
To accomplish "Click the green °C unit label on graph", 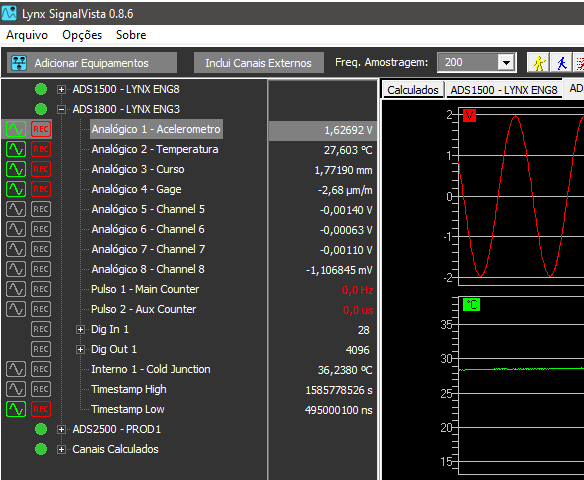I will click(x=472, y=305).
